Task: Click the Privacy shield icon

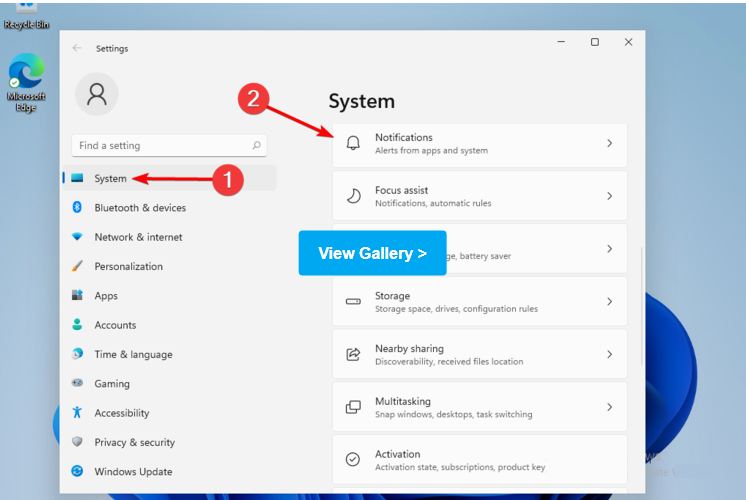Action: tap(77, 441)
